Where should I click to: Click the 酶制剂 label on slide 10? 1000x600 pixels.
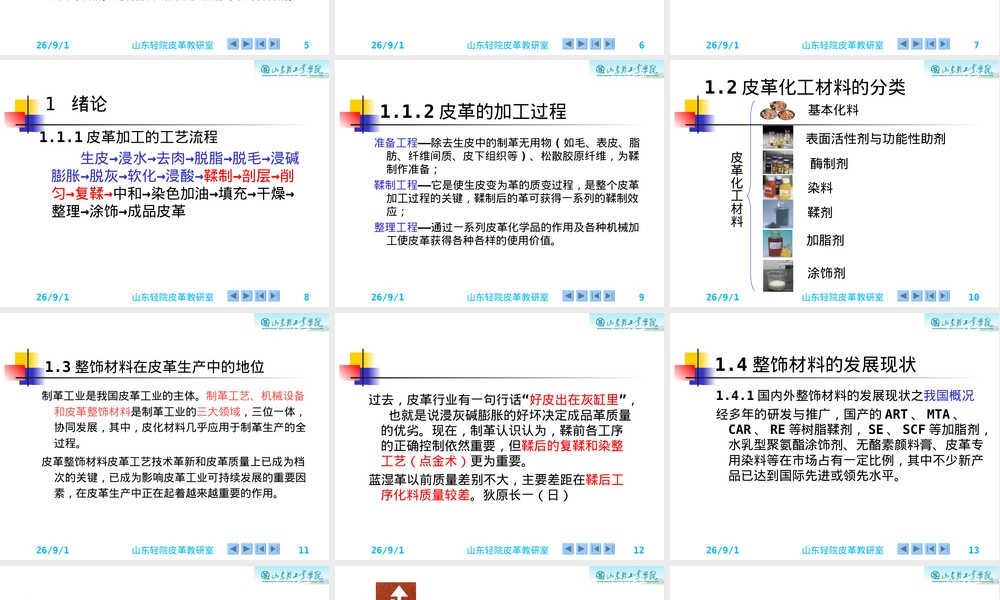pos(829,163)
